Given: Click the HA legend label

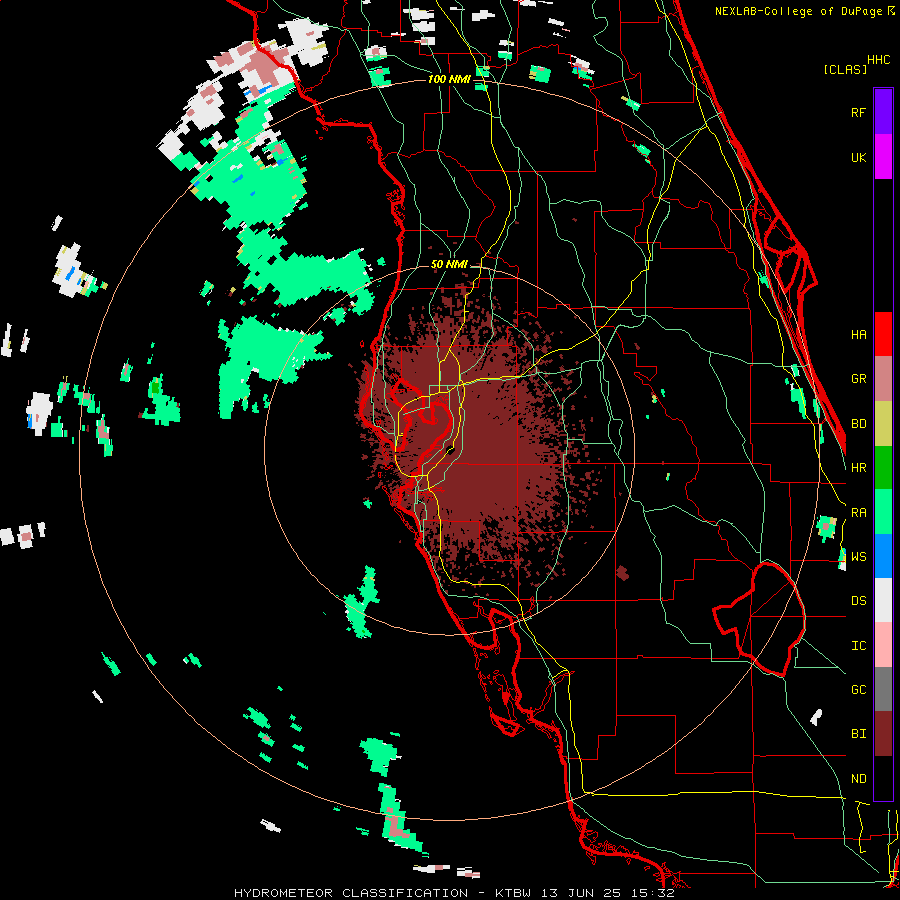Looking at the screenshot, I should pyautogui.click(x=858, y=334).
